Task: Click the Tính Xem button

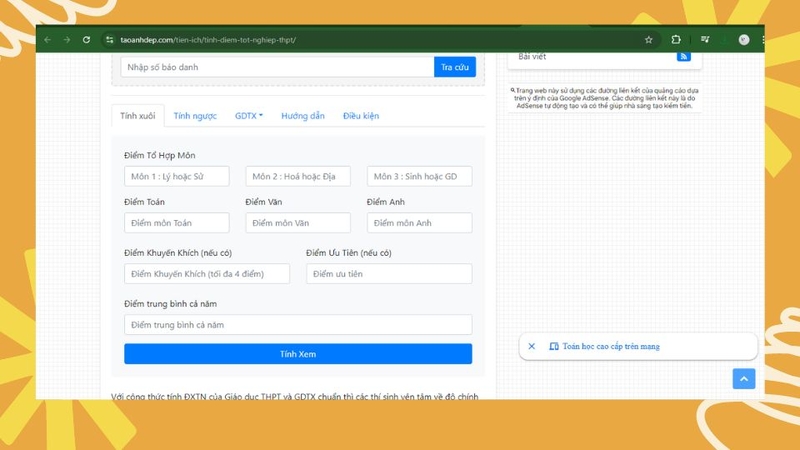Action: pos(298,354)
